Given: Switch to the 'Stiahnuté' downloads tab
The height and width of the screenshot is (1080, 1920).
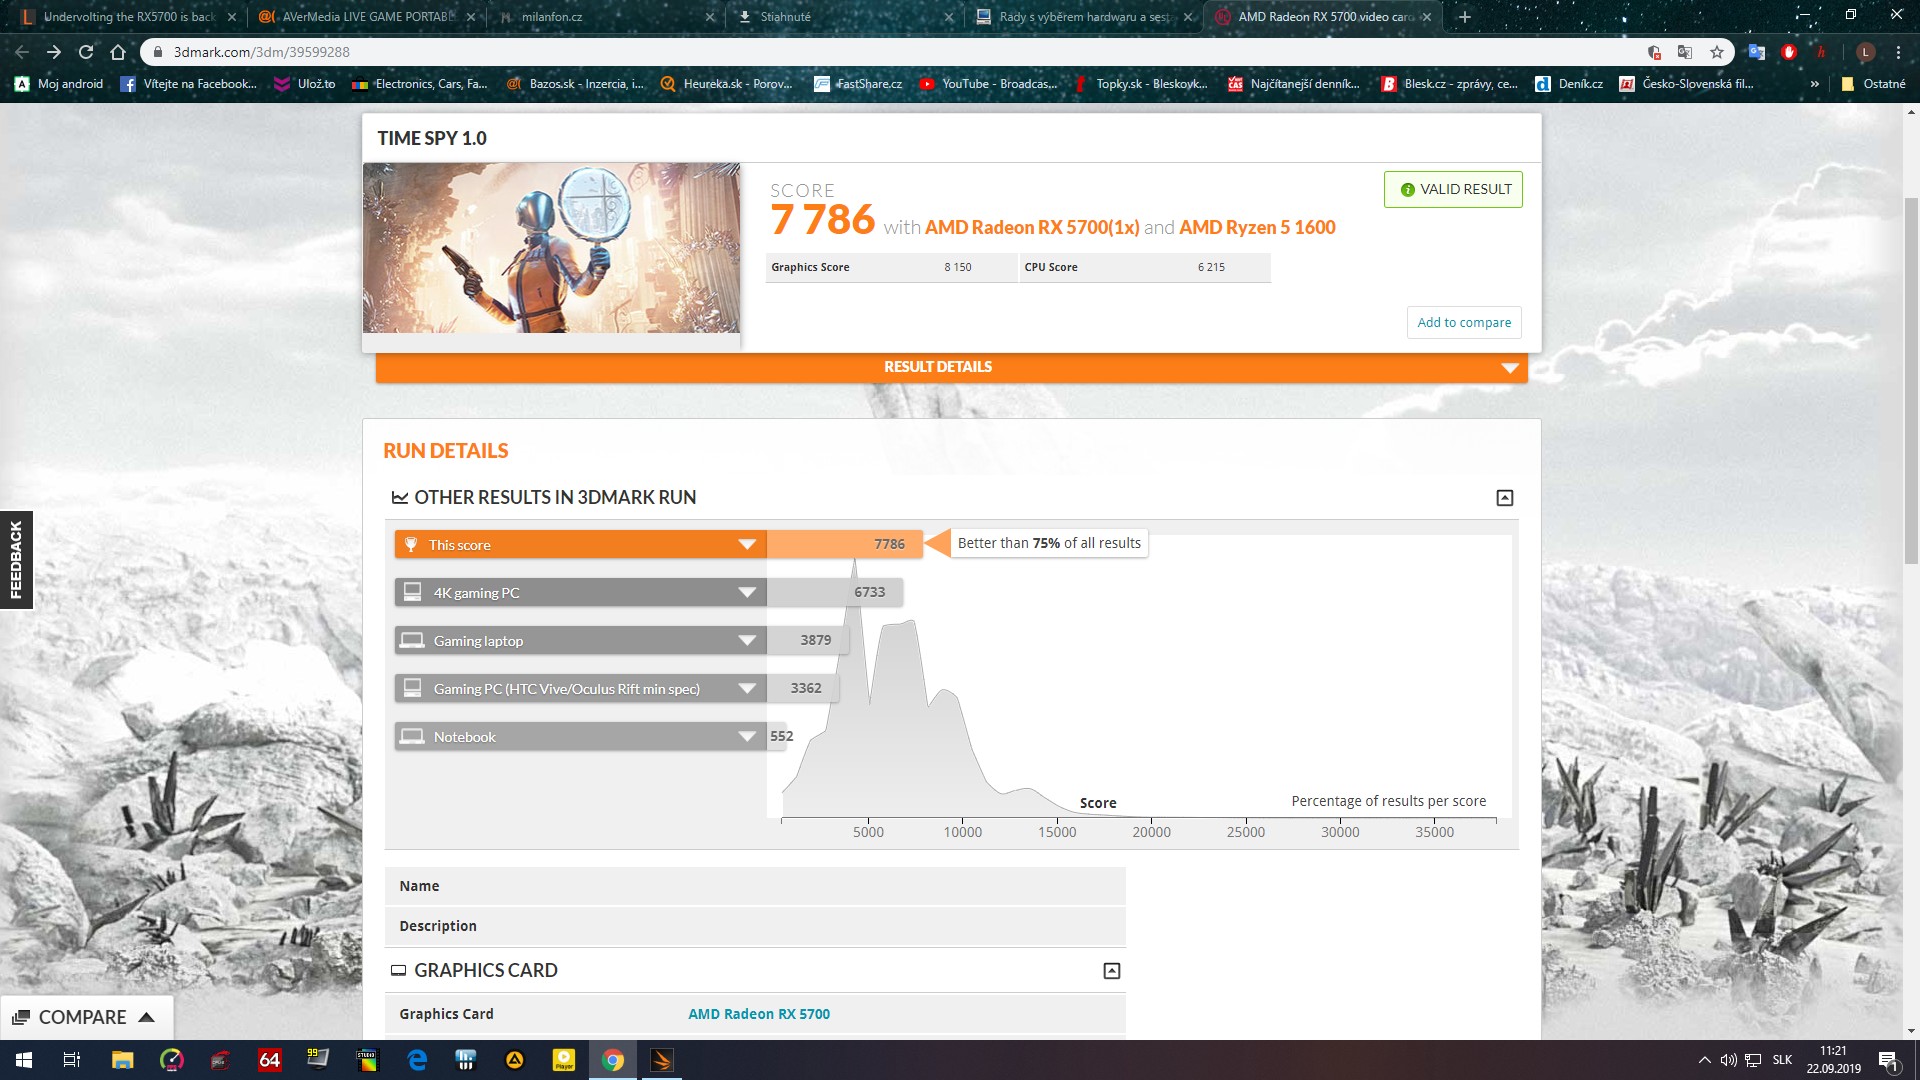Looking at the screenshot, I should [843, 17].
